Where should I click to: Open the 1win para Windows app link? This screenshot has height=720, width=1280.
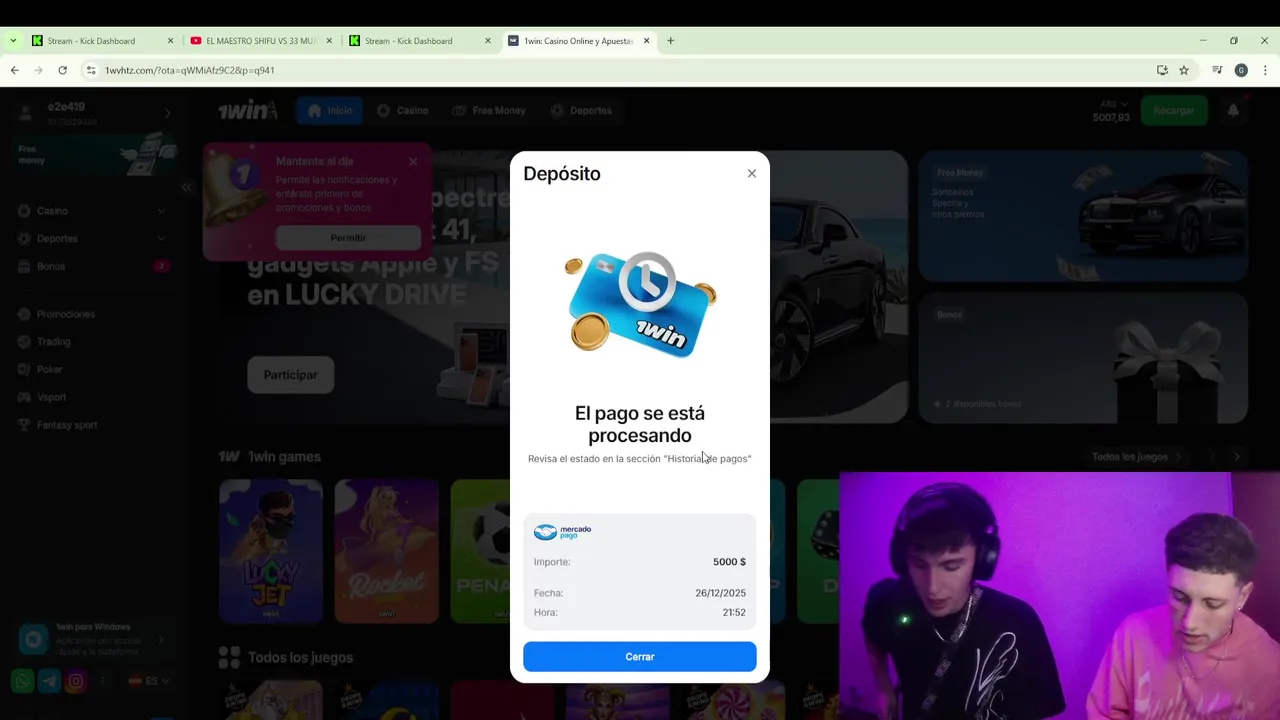click(95, 639)
